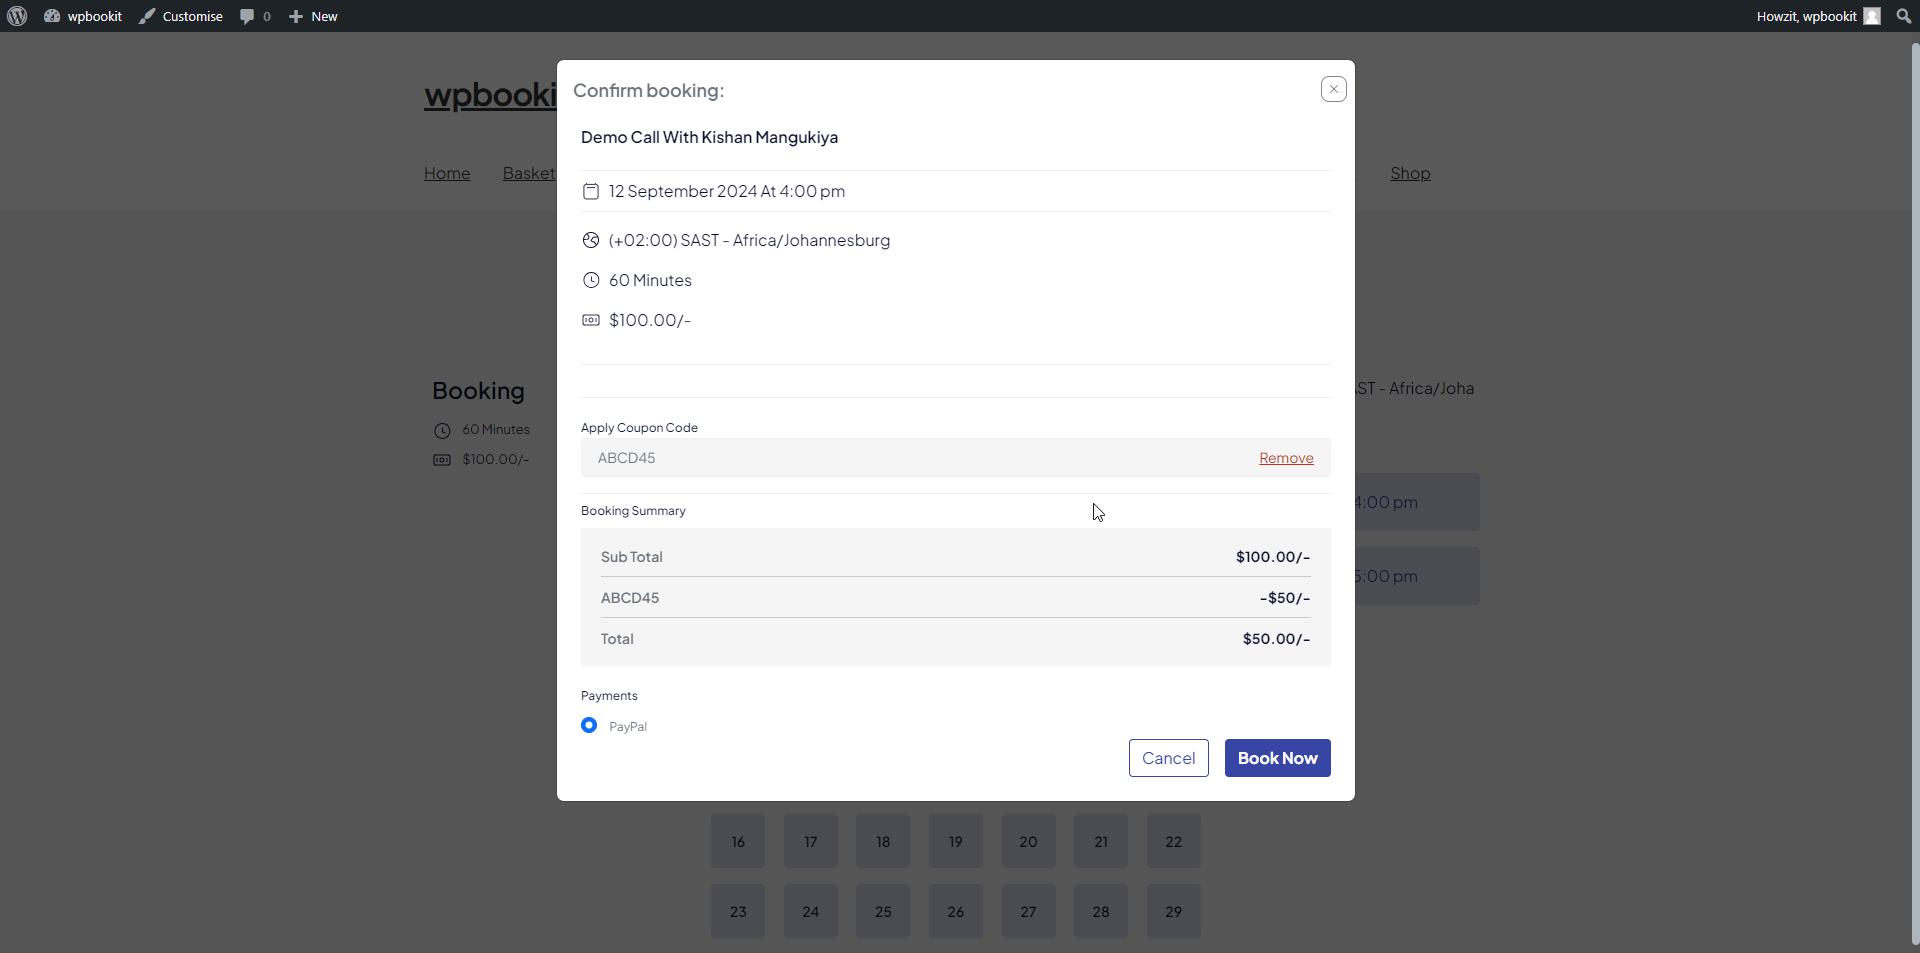Click the Customise brush icon
The image size is (1920, 953).
tap(147, 16)
